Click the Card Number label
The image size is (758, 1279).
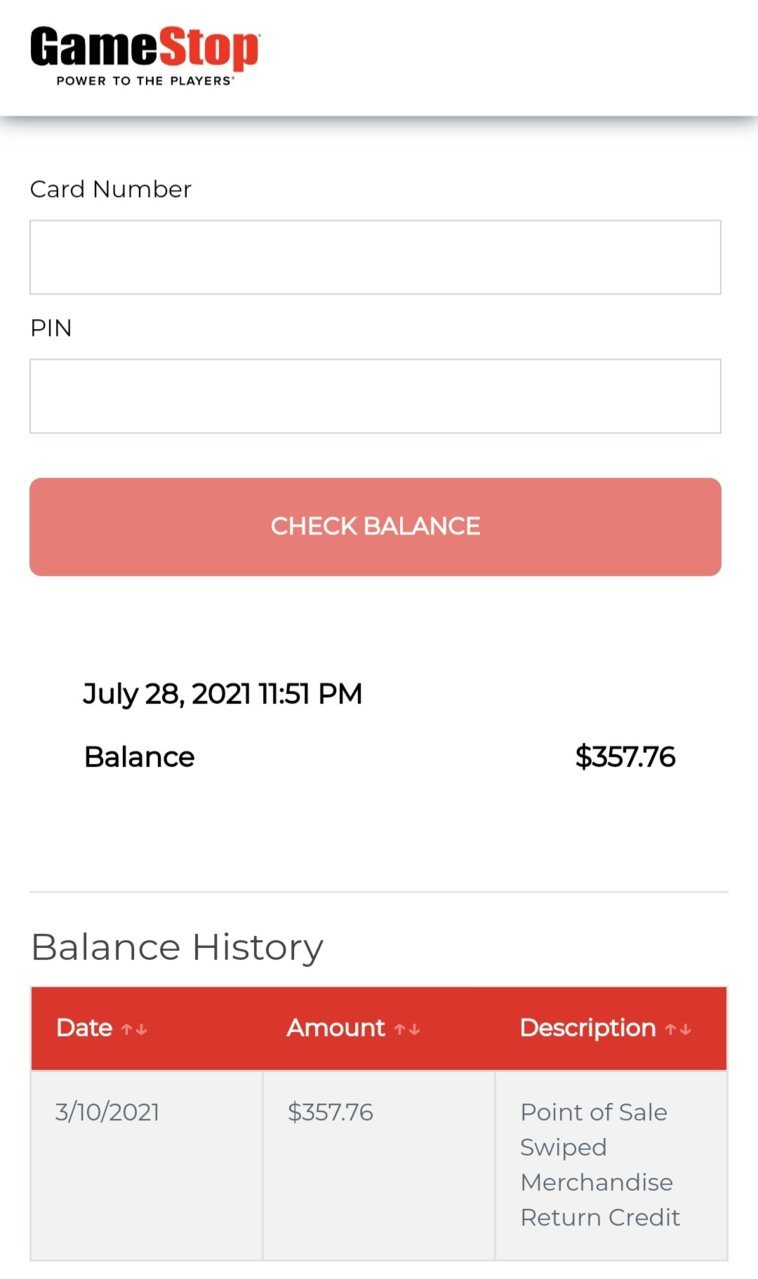point(110,189)
